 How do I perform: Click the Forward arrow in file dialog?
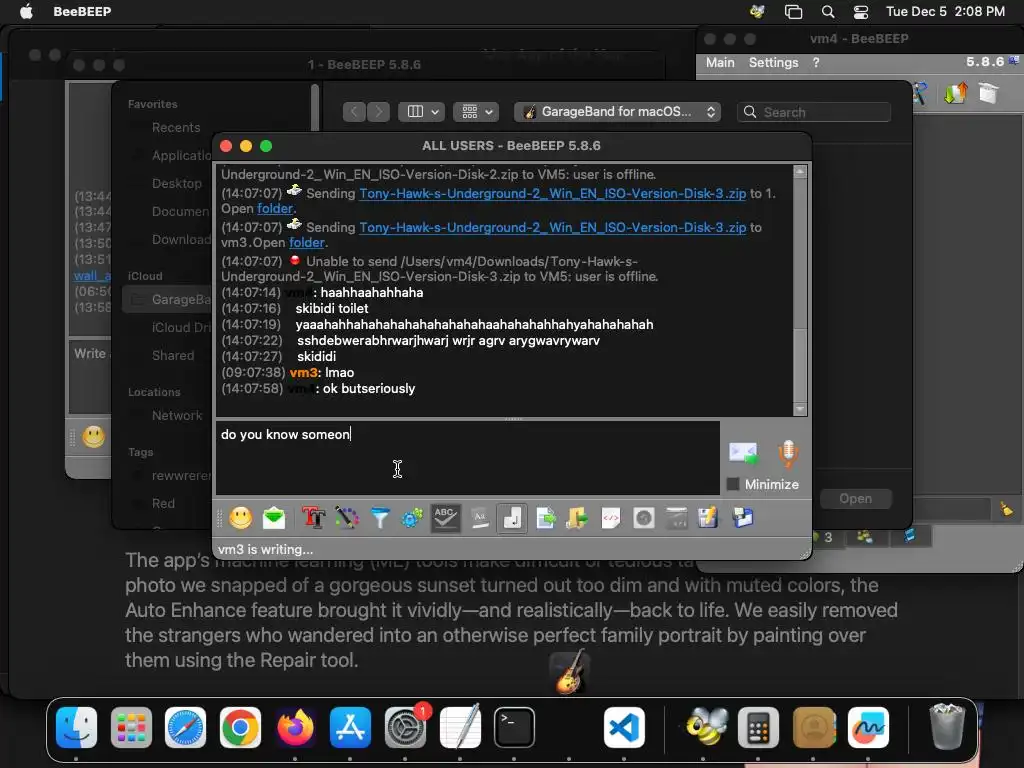(x=378, y=112)
